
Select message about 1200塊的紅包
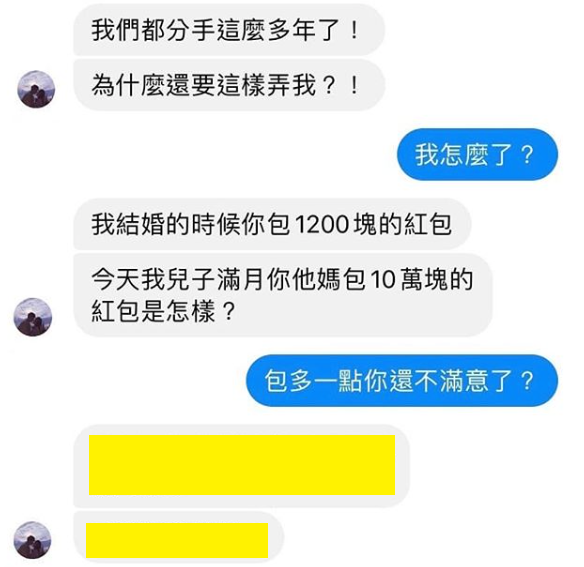(x=272, y=224)
